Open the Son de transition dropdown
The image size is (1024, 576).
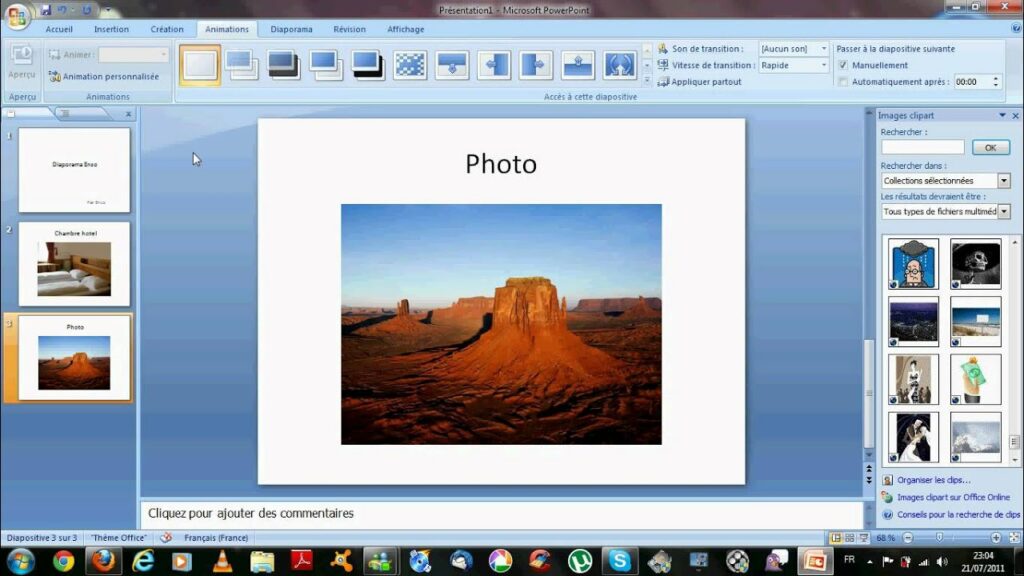tap(824, 48)
